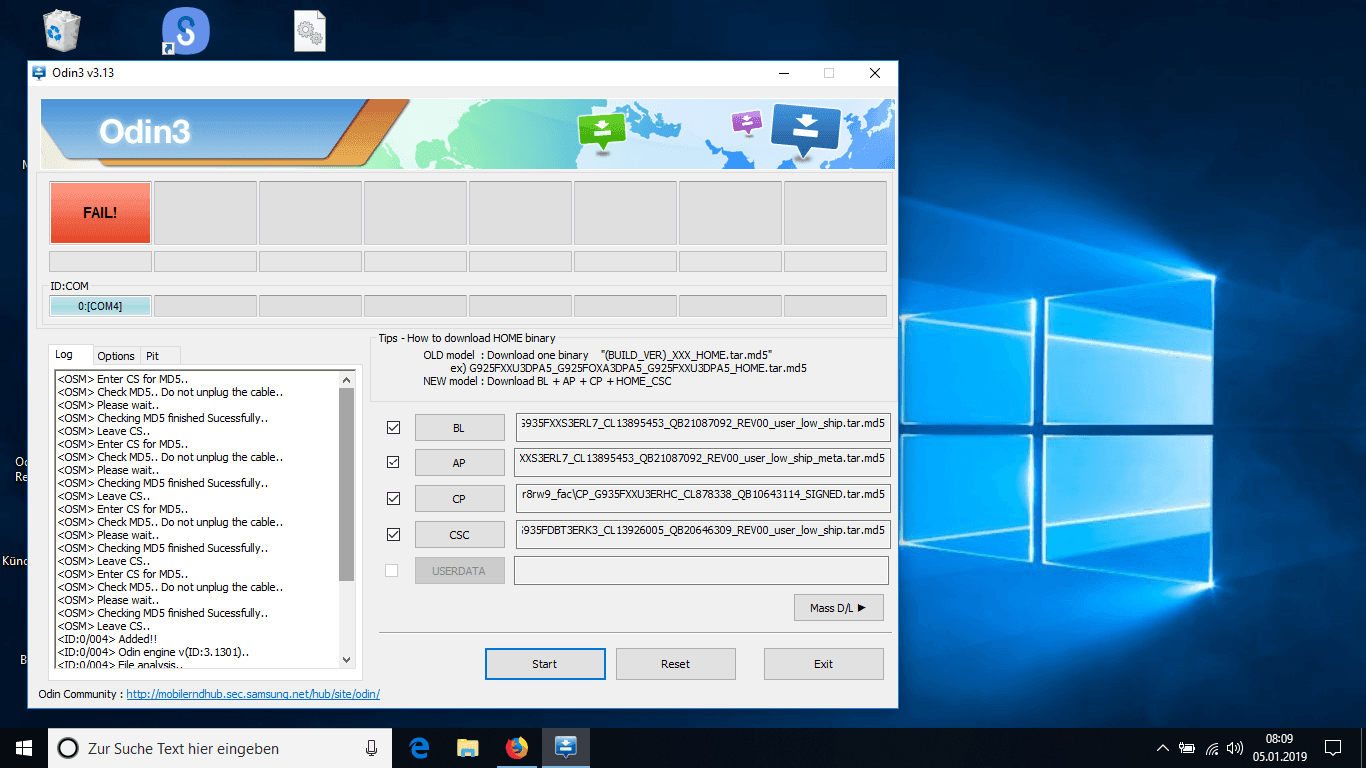The image size is (1366, 768).
Task: Click the empty USERDATA path field
Action: tap(702, 570)
